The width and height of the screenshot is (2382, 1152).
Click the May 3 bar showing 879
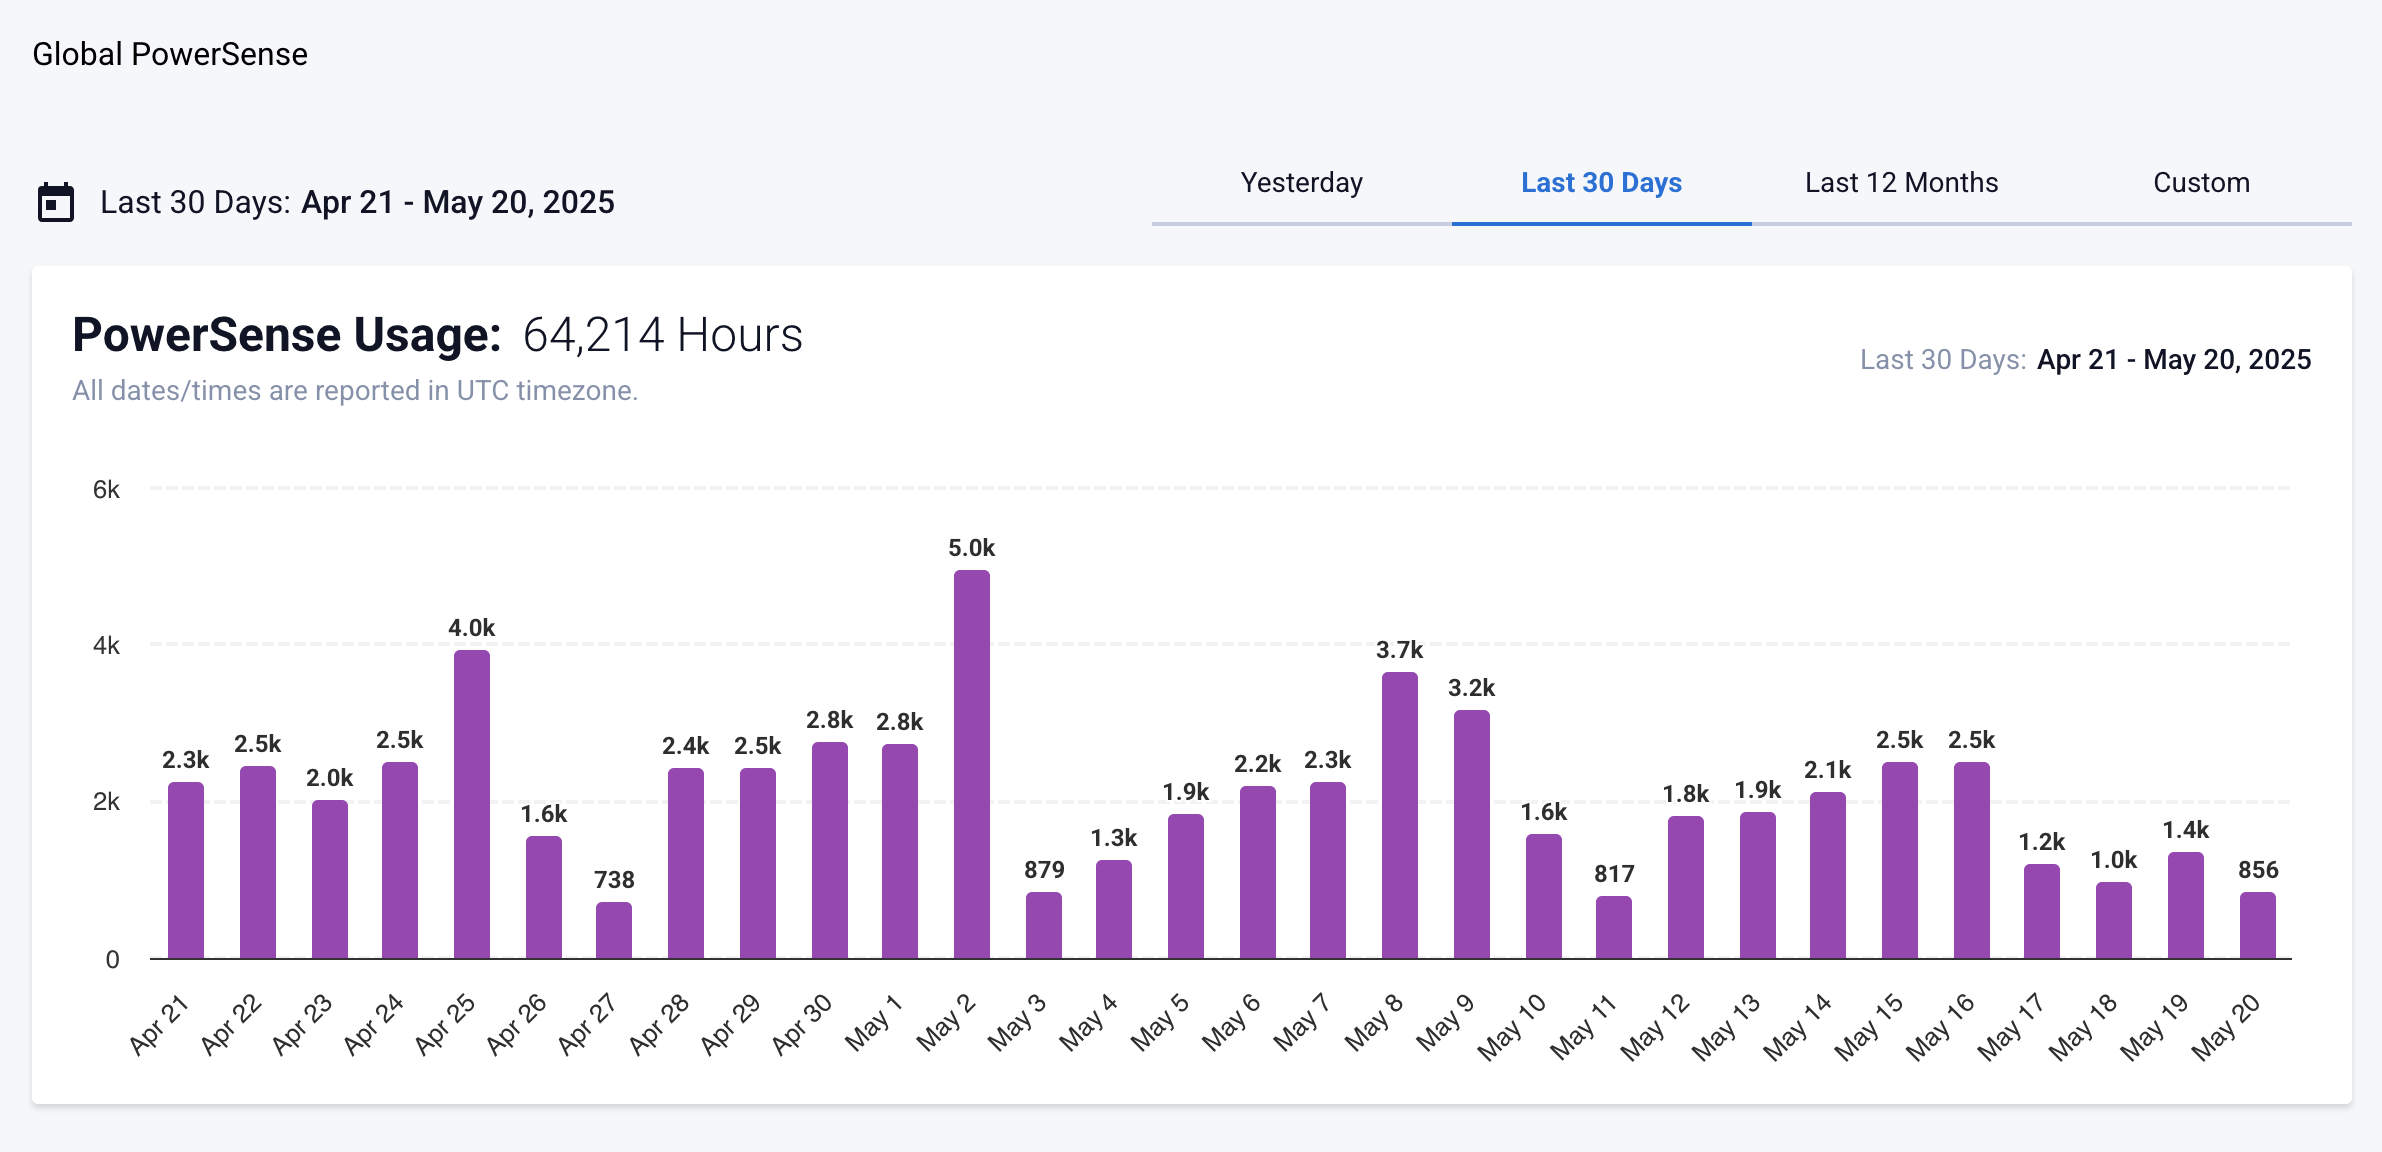coord(1043,926)
